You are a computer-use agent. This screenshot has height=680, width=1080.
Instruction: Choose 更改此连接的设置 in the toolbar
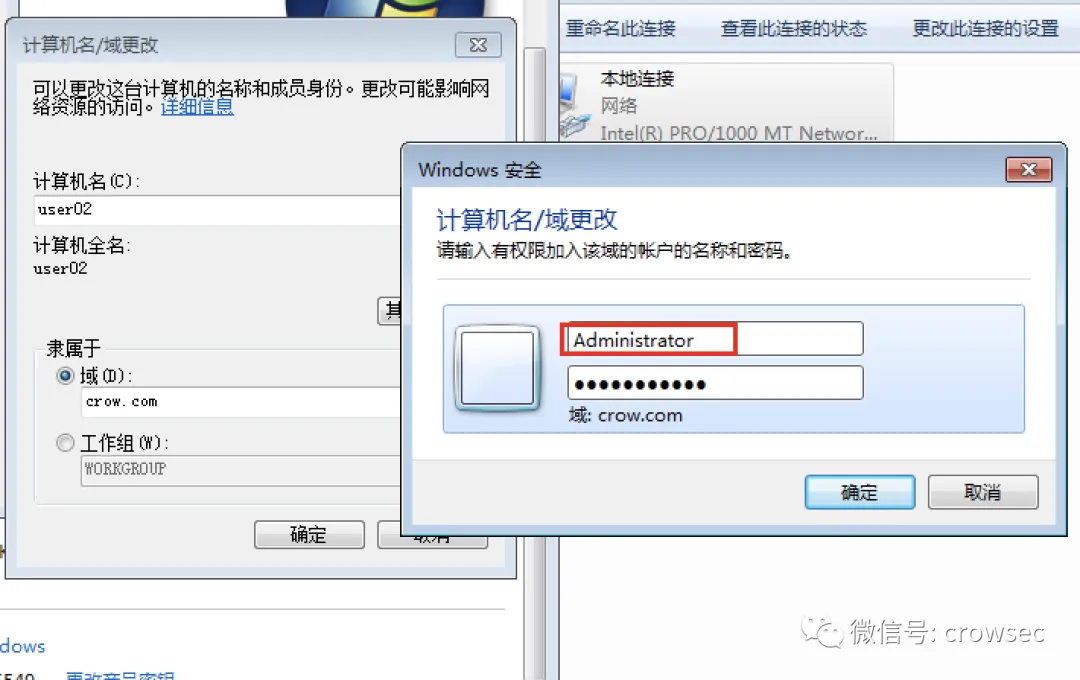986,29
